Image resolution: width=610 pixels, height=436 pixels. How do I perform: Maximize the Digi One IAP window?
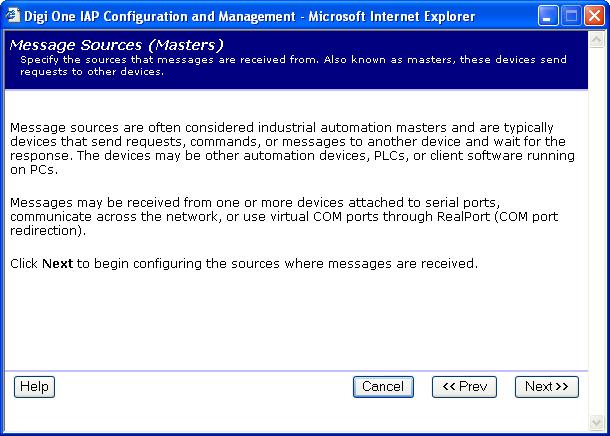point(571,15)
